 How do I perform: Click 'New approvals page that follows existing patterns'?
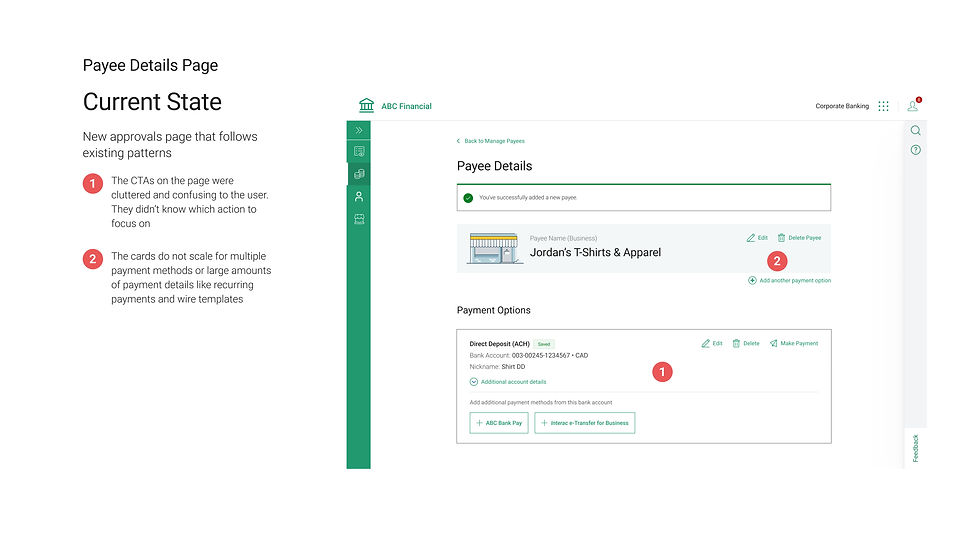(170, 144)
